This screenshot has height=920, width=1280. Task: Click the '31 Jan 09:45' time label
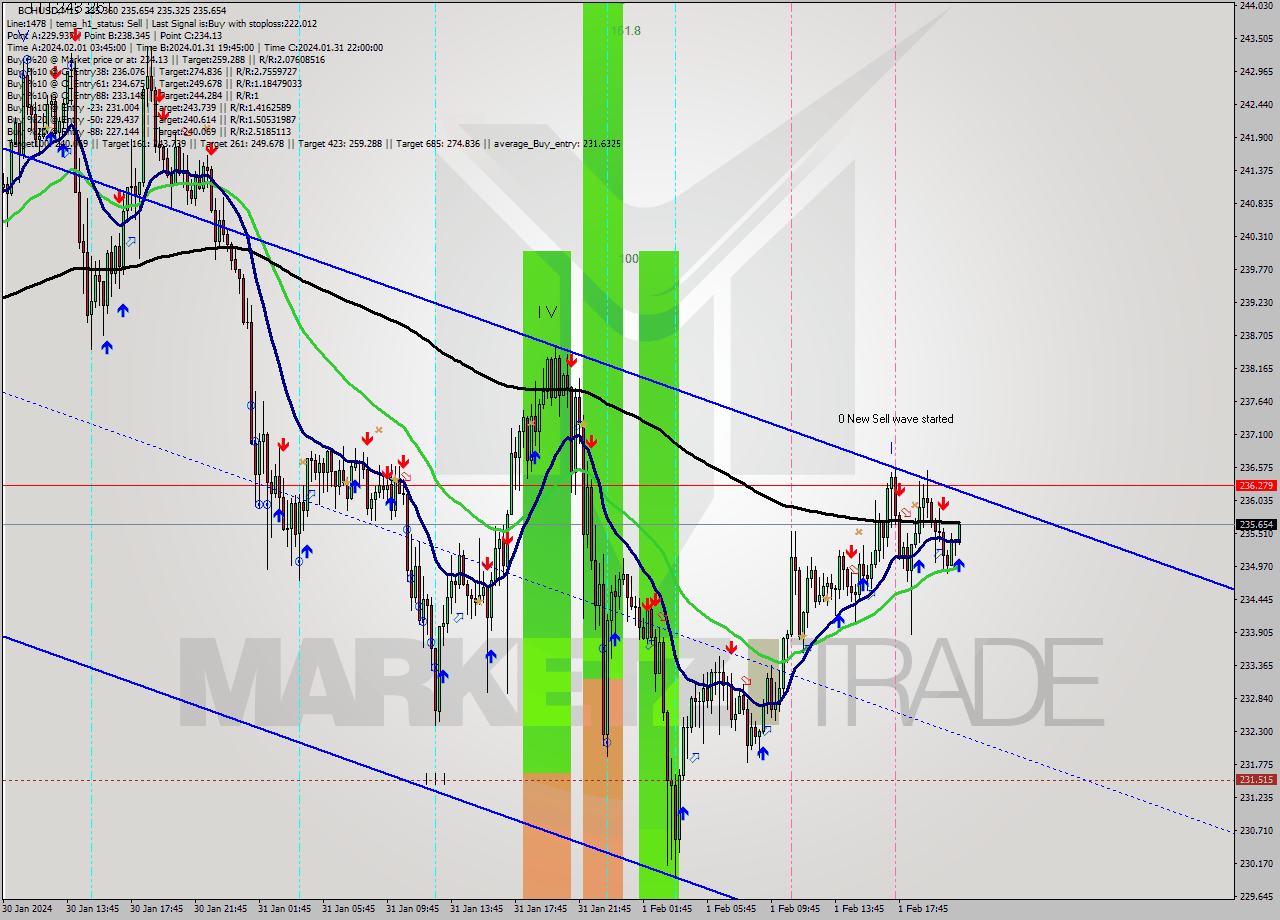pyautogui.click(x=415, y=910)
